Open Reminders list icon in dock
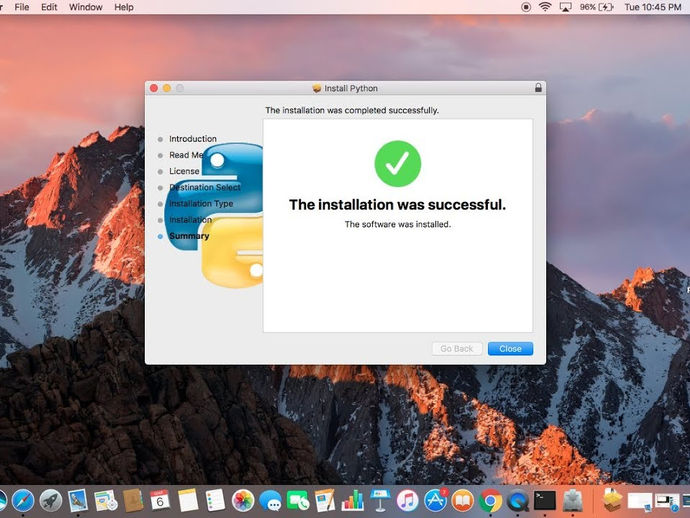This screenshot has width=690, height=518. click(x=215, y=500)
